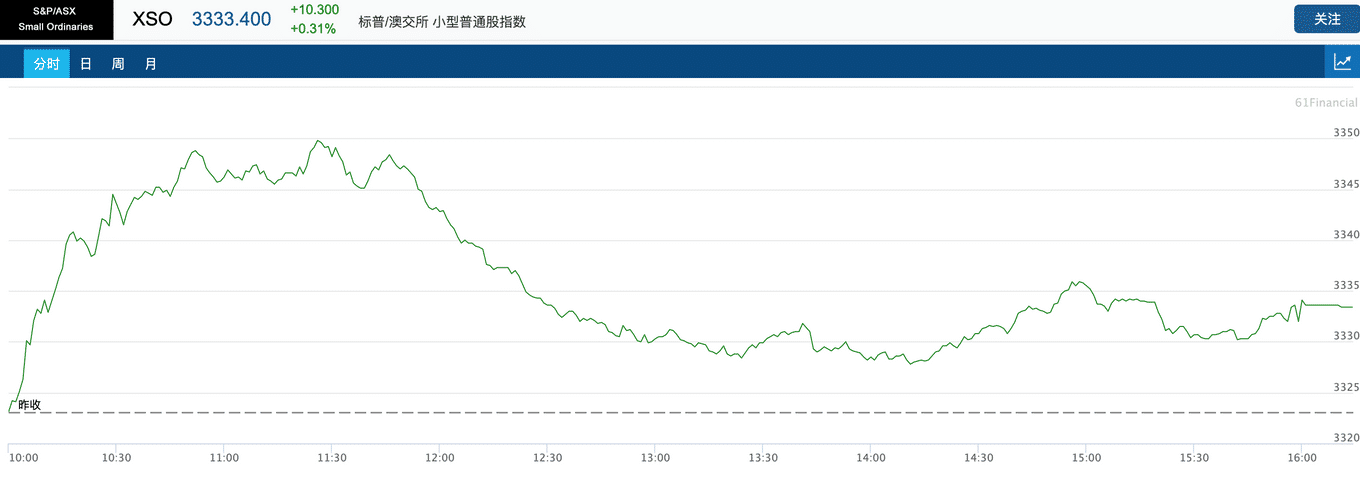The width and height of the screenshot is (1360, 486).
Task: Click the 3330 price axis label
Action: (x=1346, y=336)
